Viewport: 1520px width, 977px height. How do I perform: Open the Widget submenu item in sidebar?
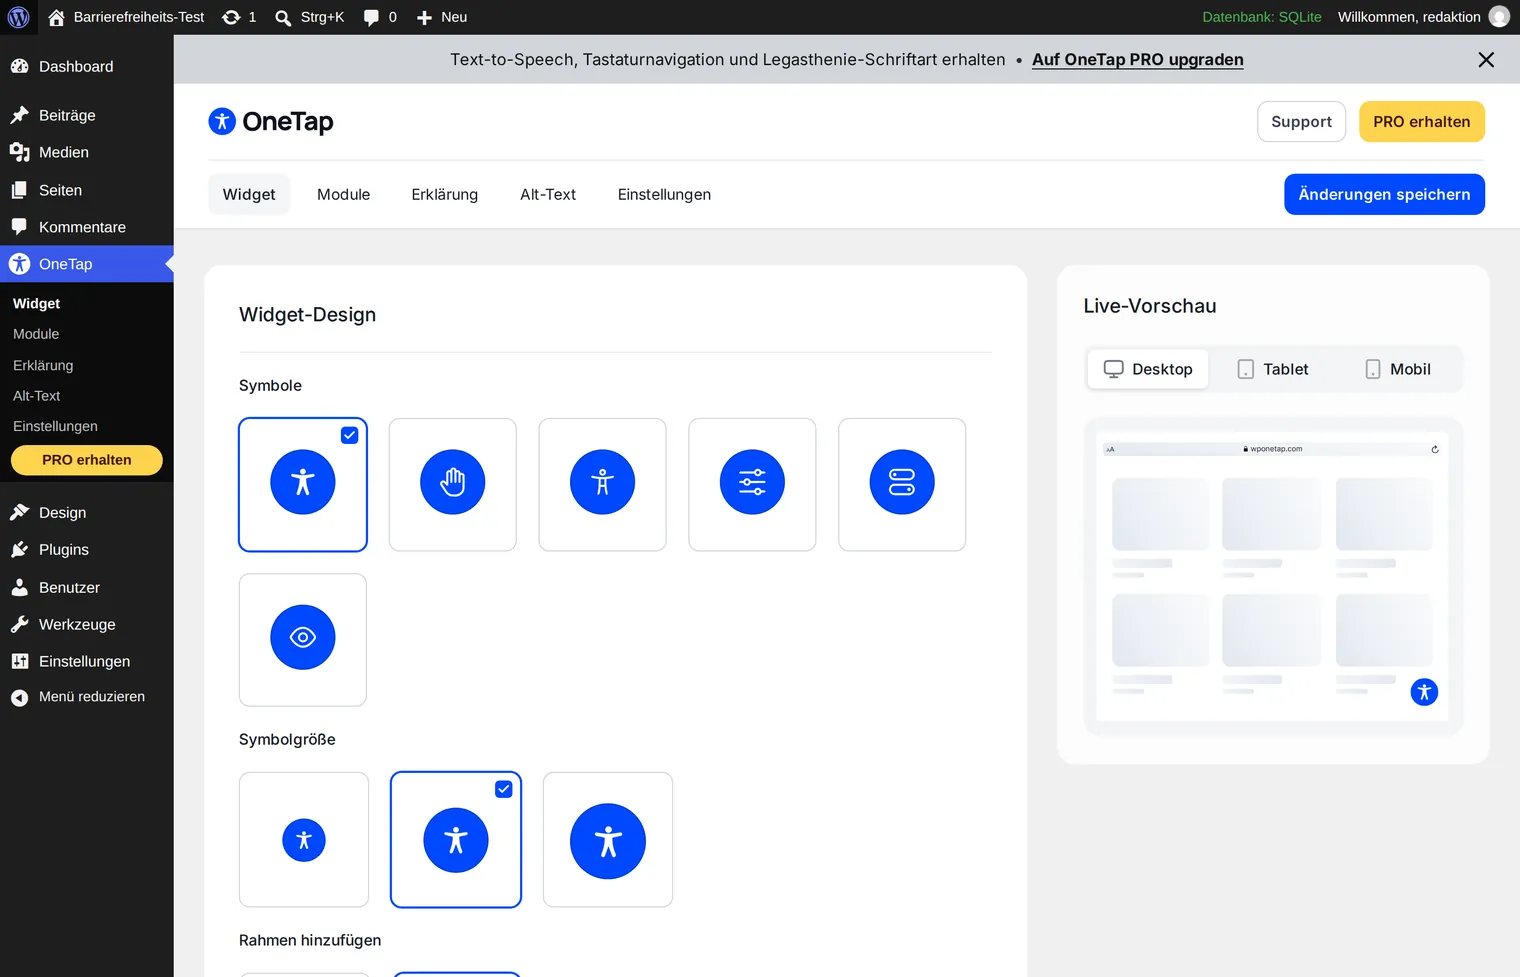(x=36, y=303)
